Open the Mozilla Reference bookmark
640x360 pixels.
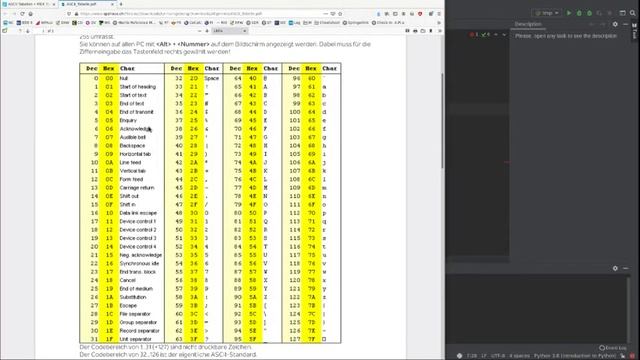(134, 23)
